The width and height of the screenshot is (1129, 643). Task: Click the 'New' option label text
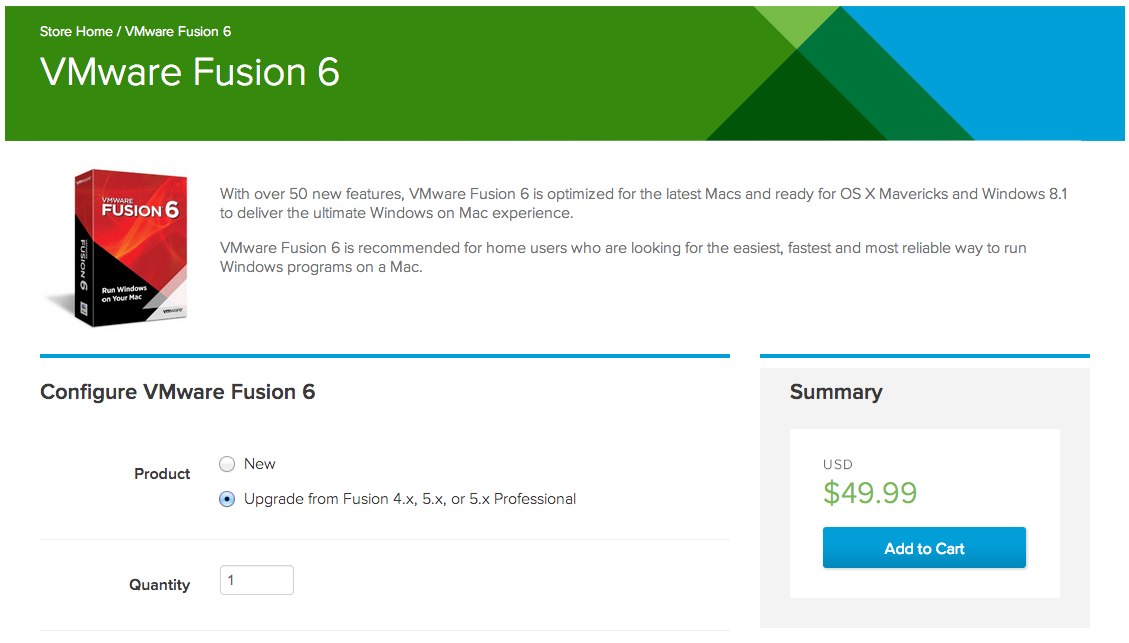point(260,464)
